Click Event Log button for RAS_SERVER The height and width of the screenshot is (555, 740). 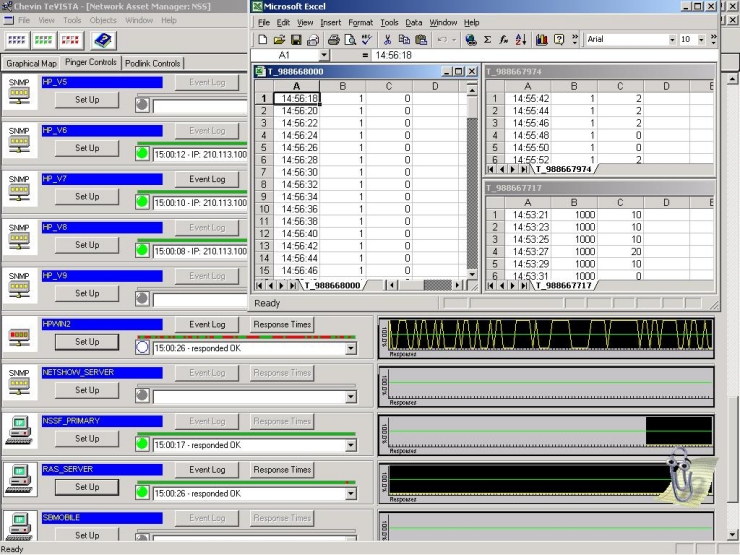pyautogui.click(x=207, y=470)
